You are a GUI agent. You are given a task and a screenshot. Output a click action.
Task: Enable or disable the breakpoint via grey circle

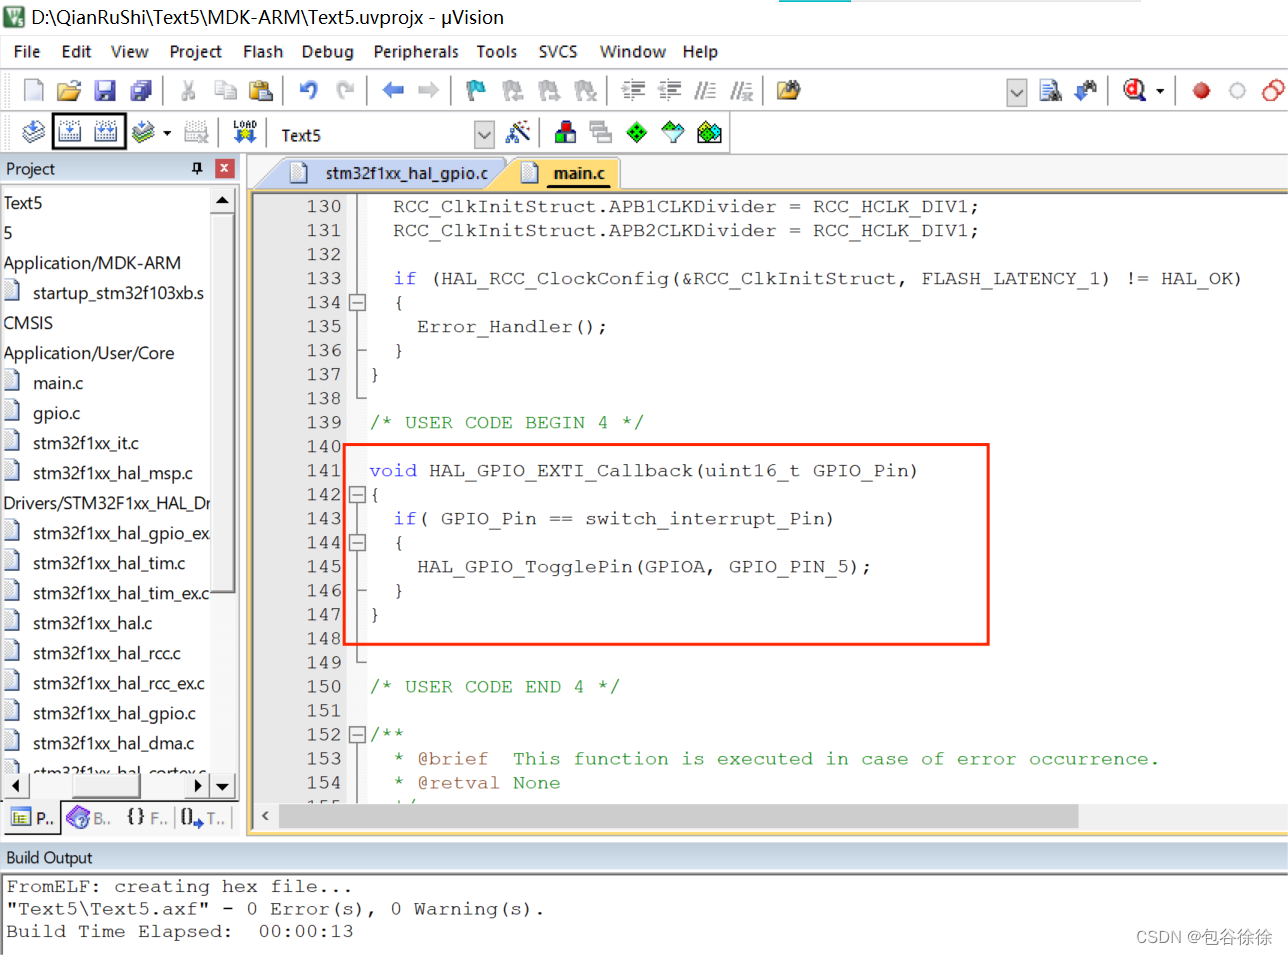[1237, 91]
